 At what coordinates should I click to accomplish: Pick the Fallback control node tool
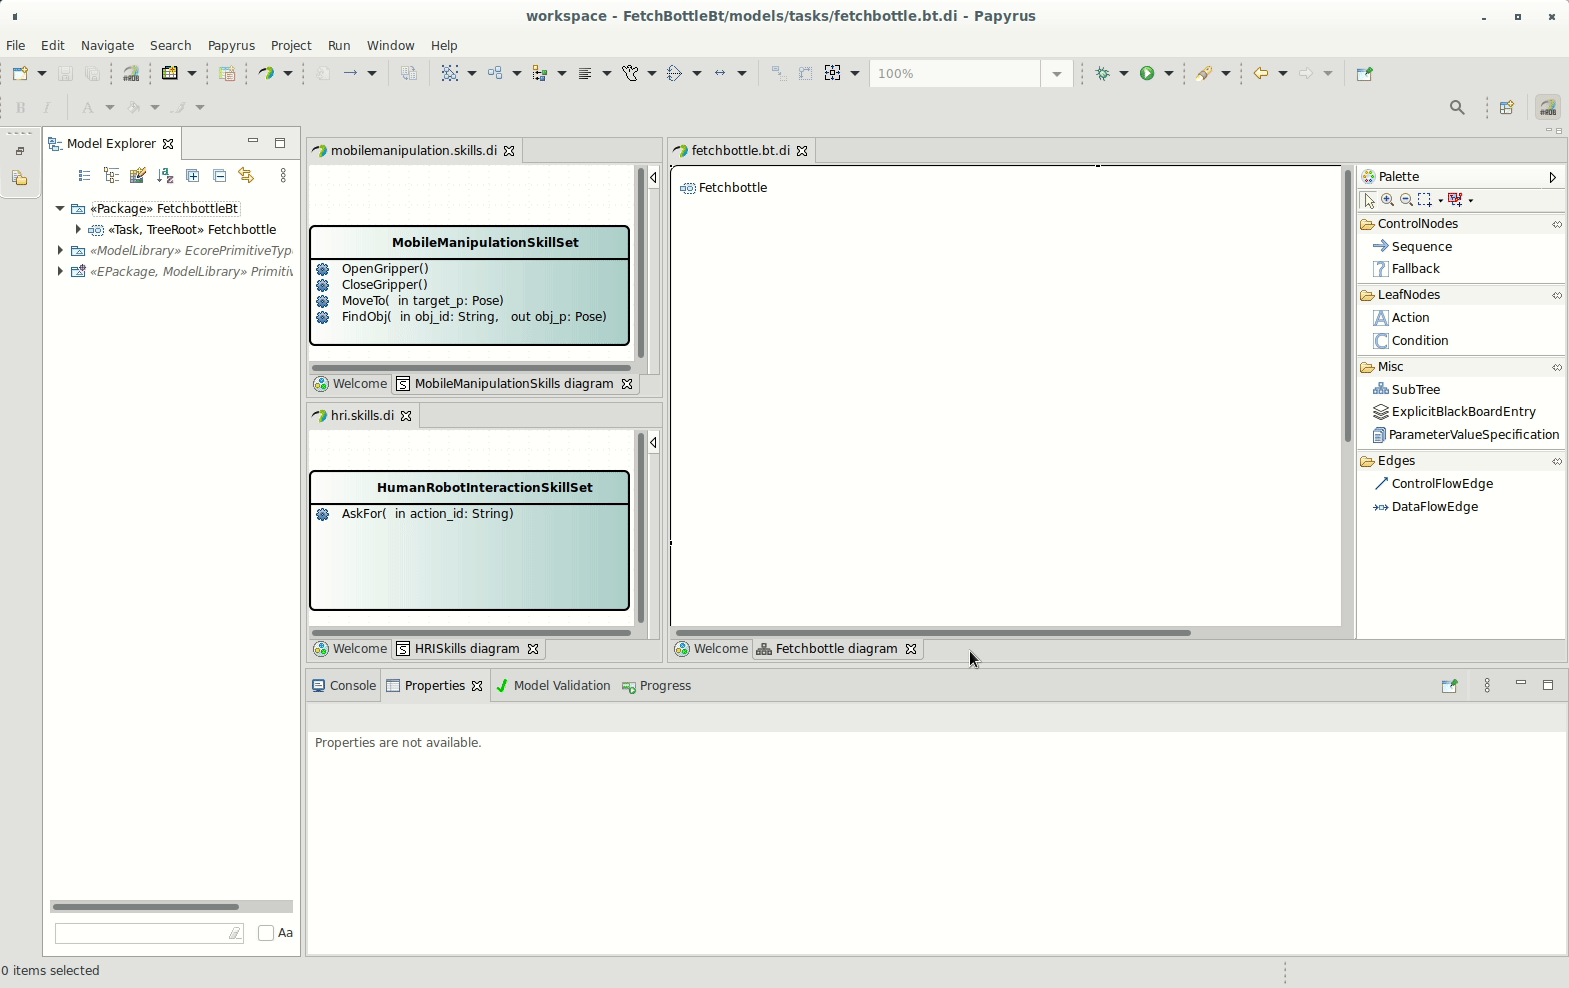pyautogui.click(x=1414, y=269)
